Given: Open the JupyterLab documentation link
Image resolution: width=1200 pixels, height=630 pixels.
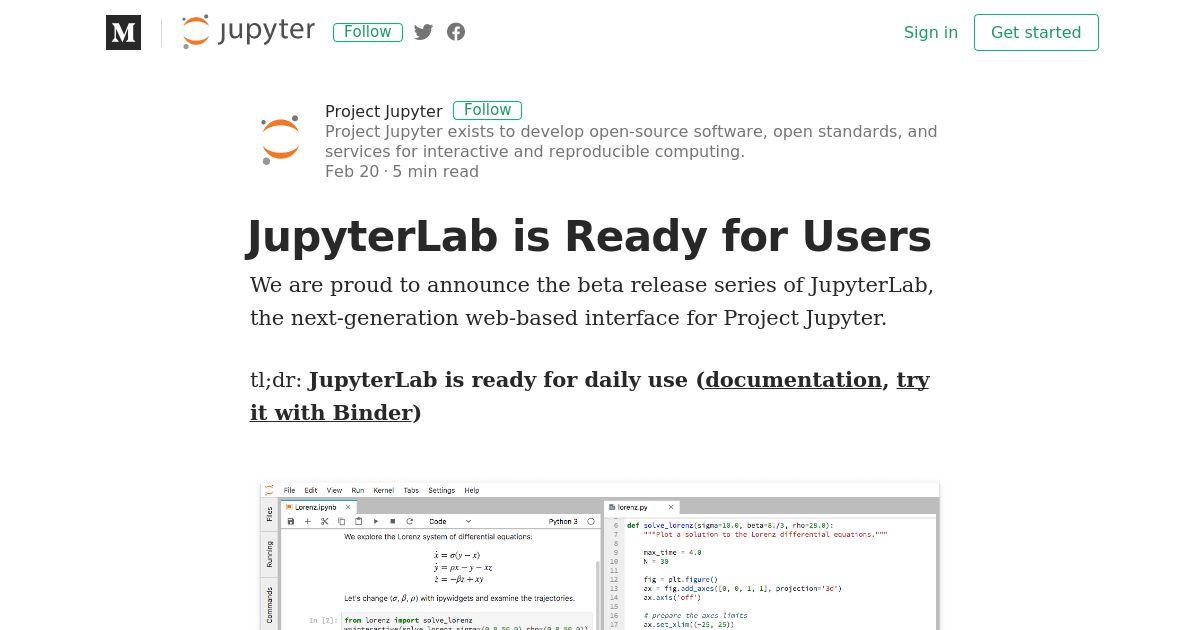Looking at the screenshot, I should (x=793, y=380).
